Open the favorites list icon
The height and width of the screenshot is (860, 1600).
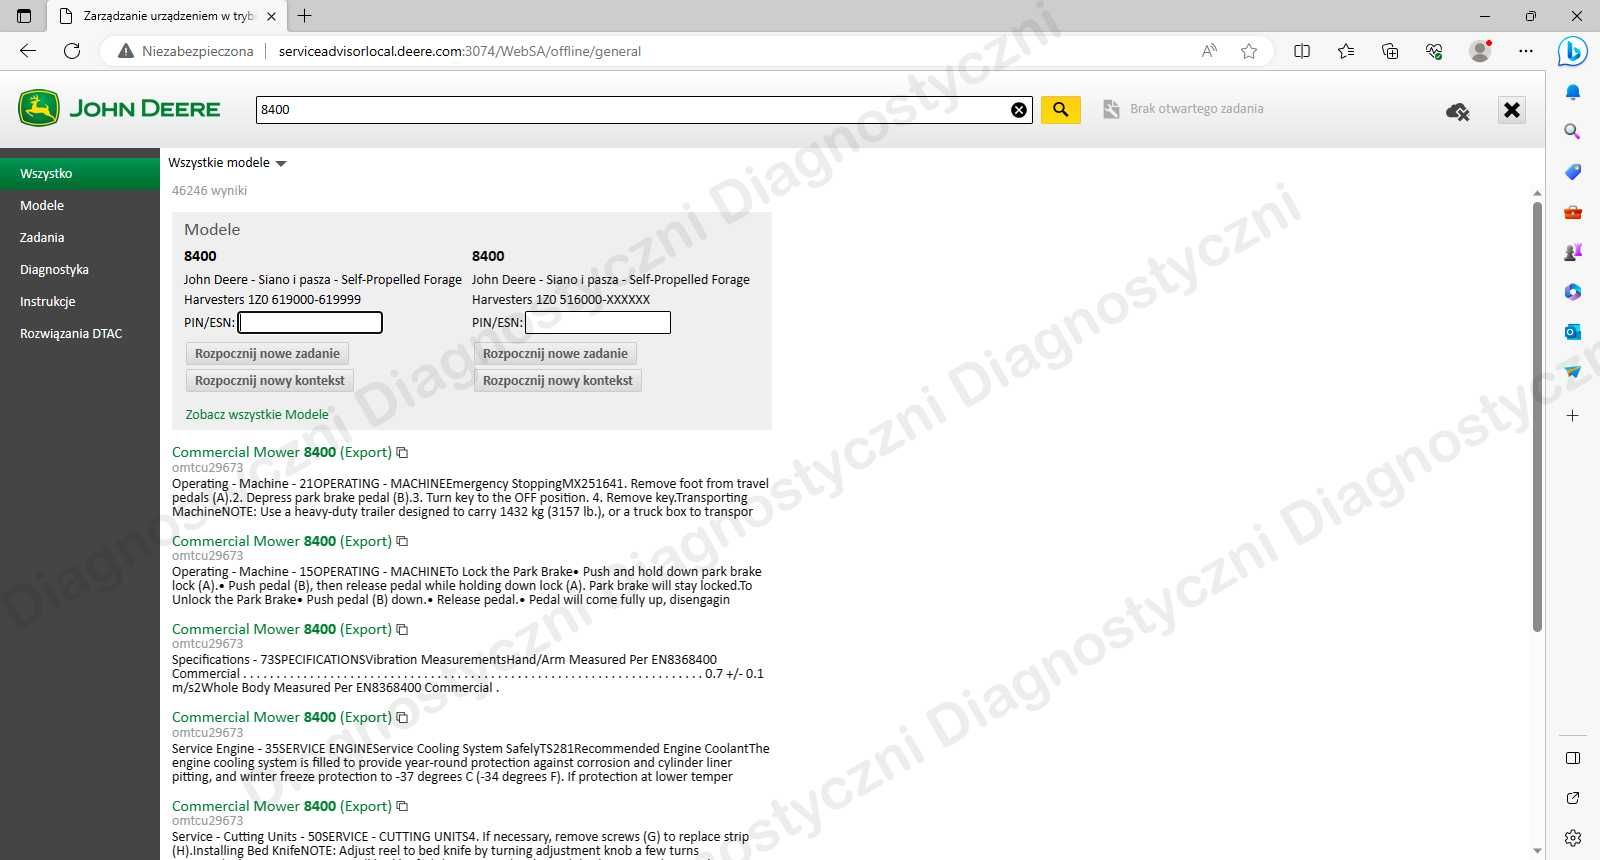pyautogui.click(x=1346, y=51)
